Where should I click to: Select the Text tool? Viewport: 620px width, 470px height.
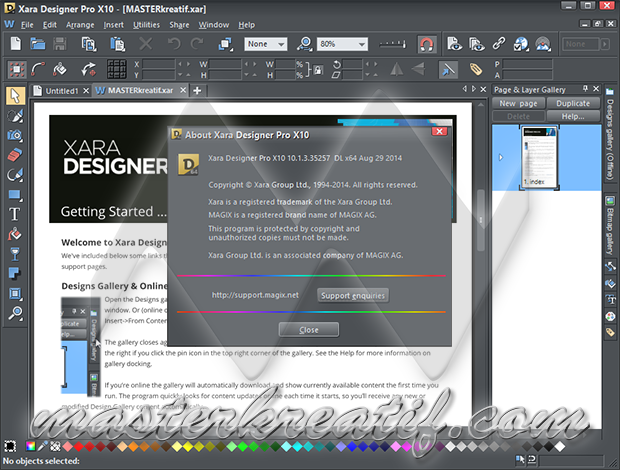pos(15,214)
